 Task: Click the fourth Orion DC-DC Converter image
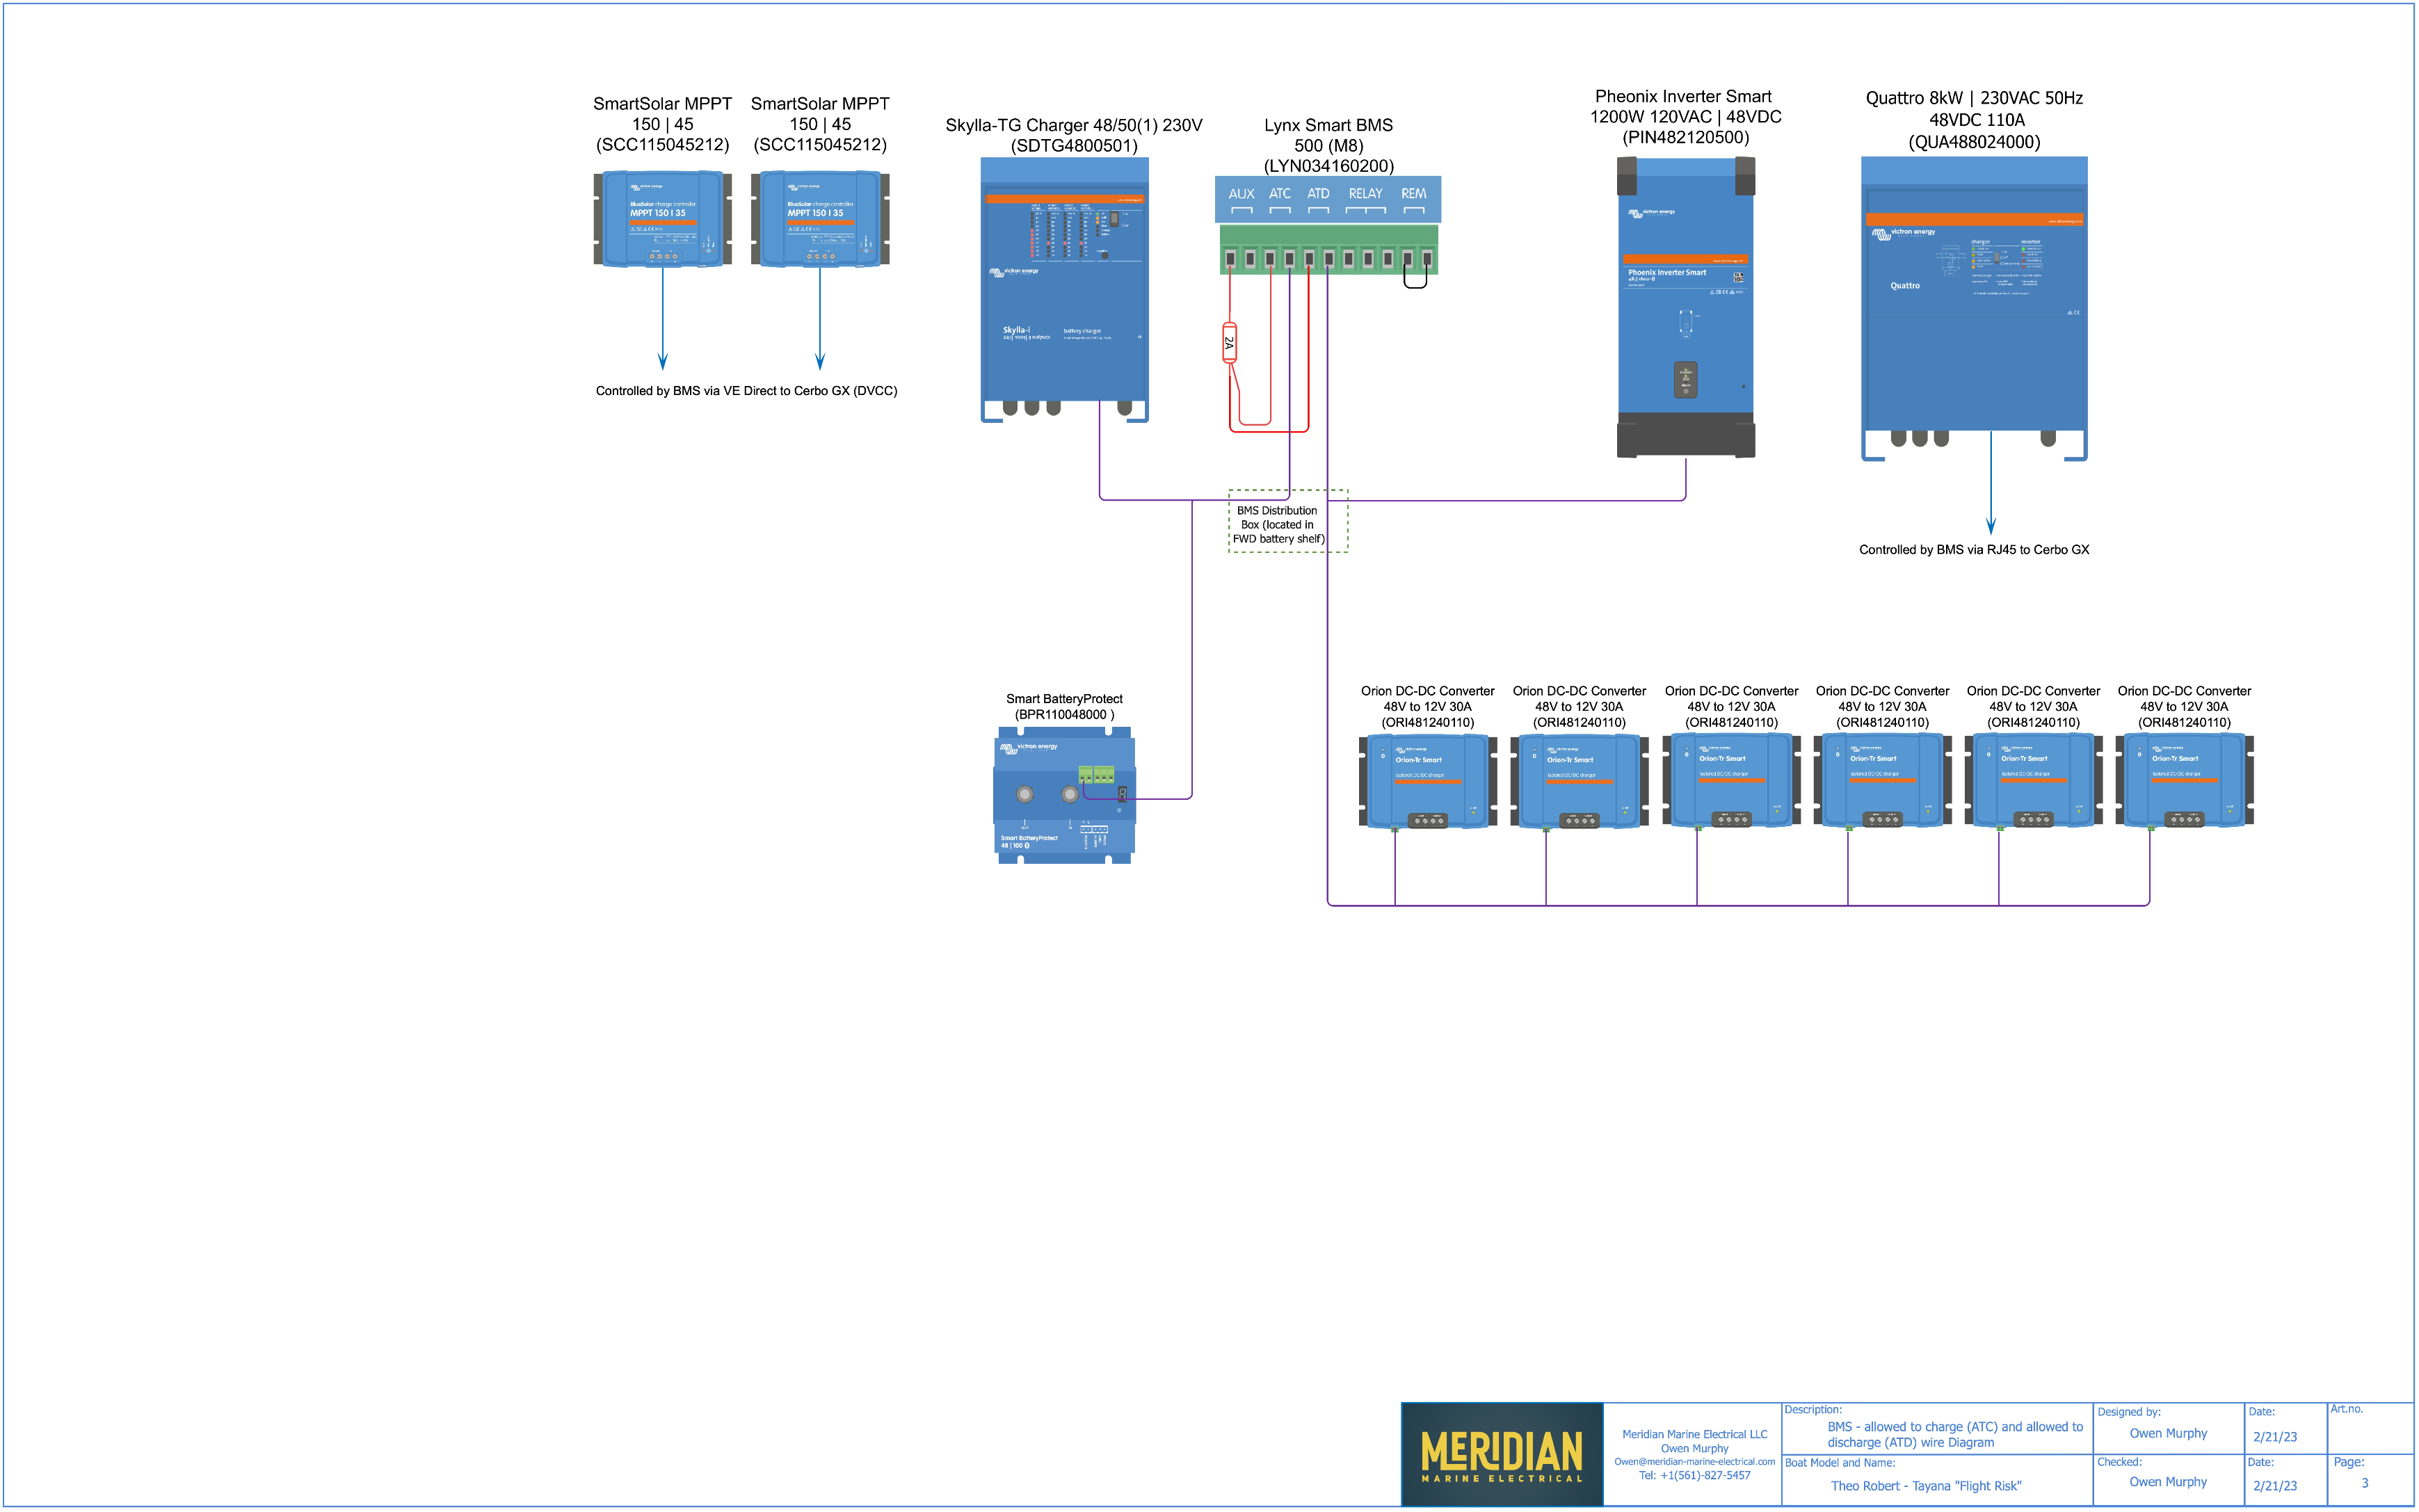tap(1882, 780)
